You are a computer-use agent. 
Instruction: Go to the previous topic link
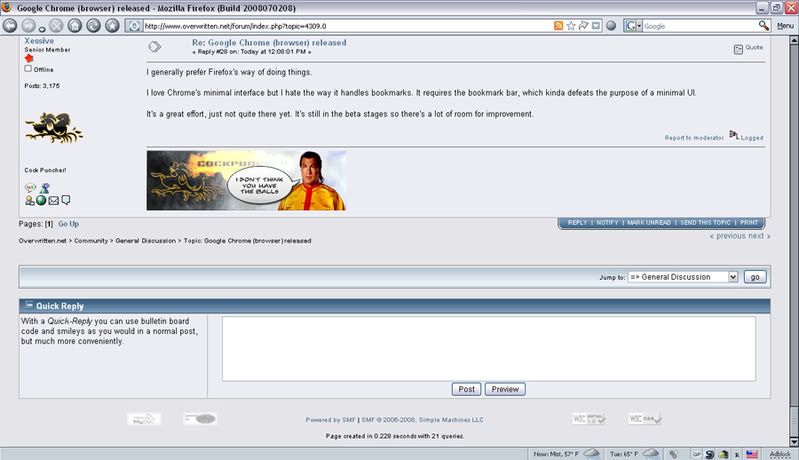tap(727, 236)
